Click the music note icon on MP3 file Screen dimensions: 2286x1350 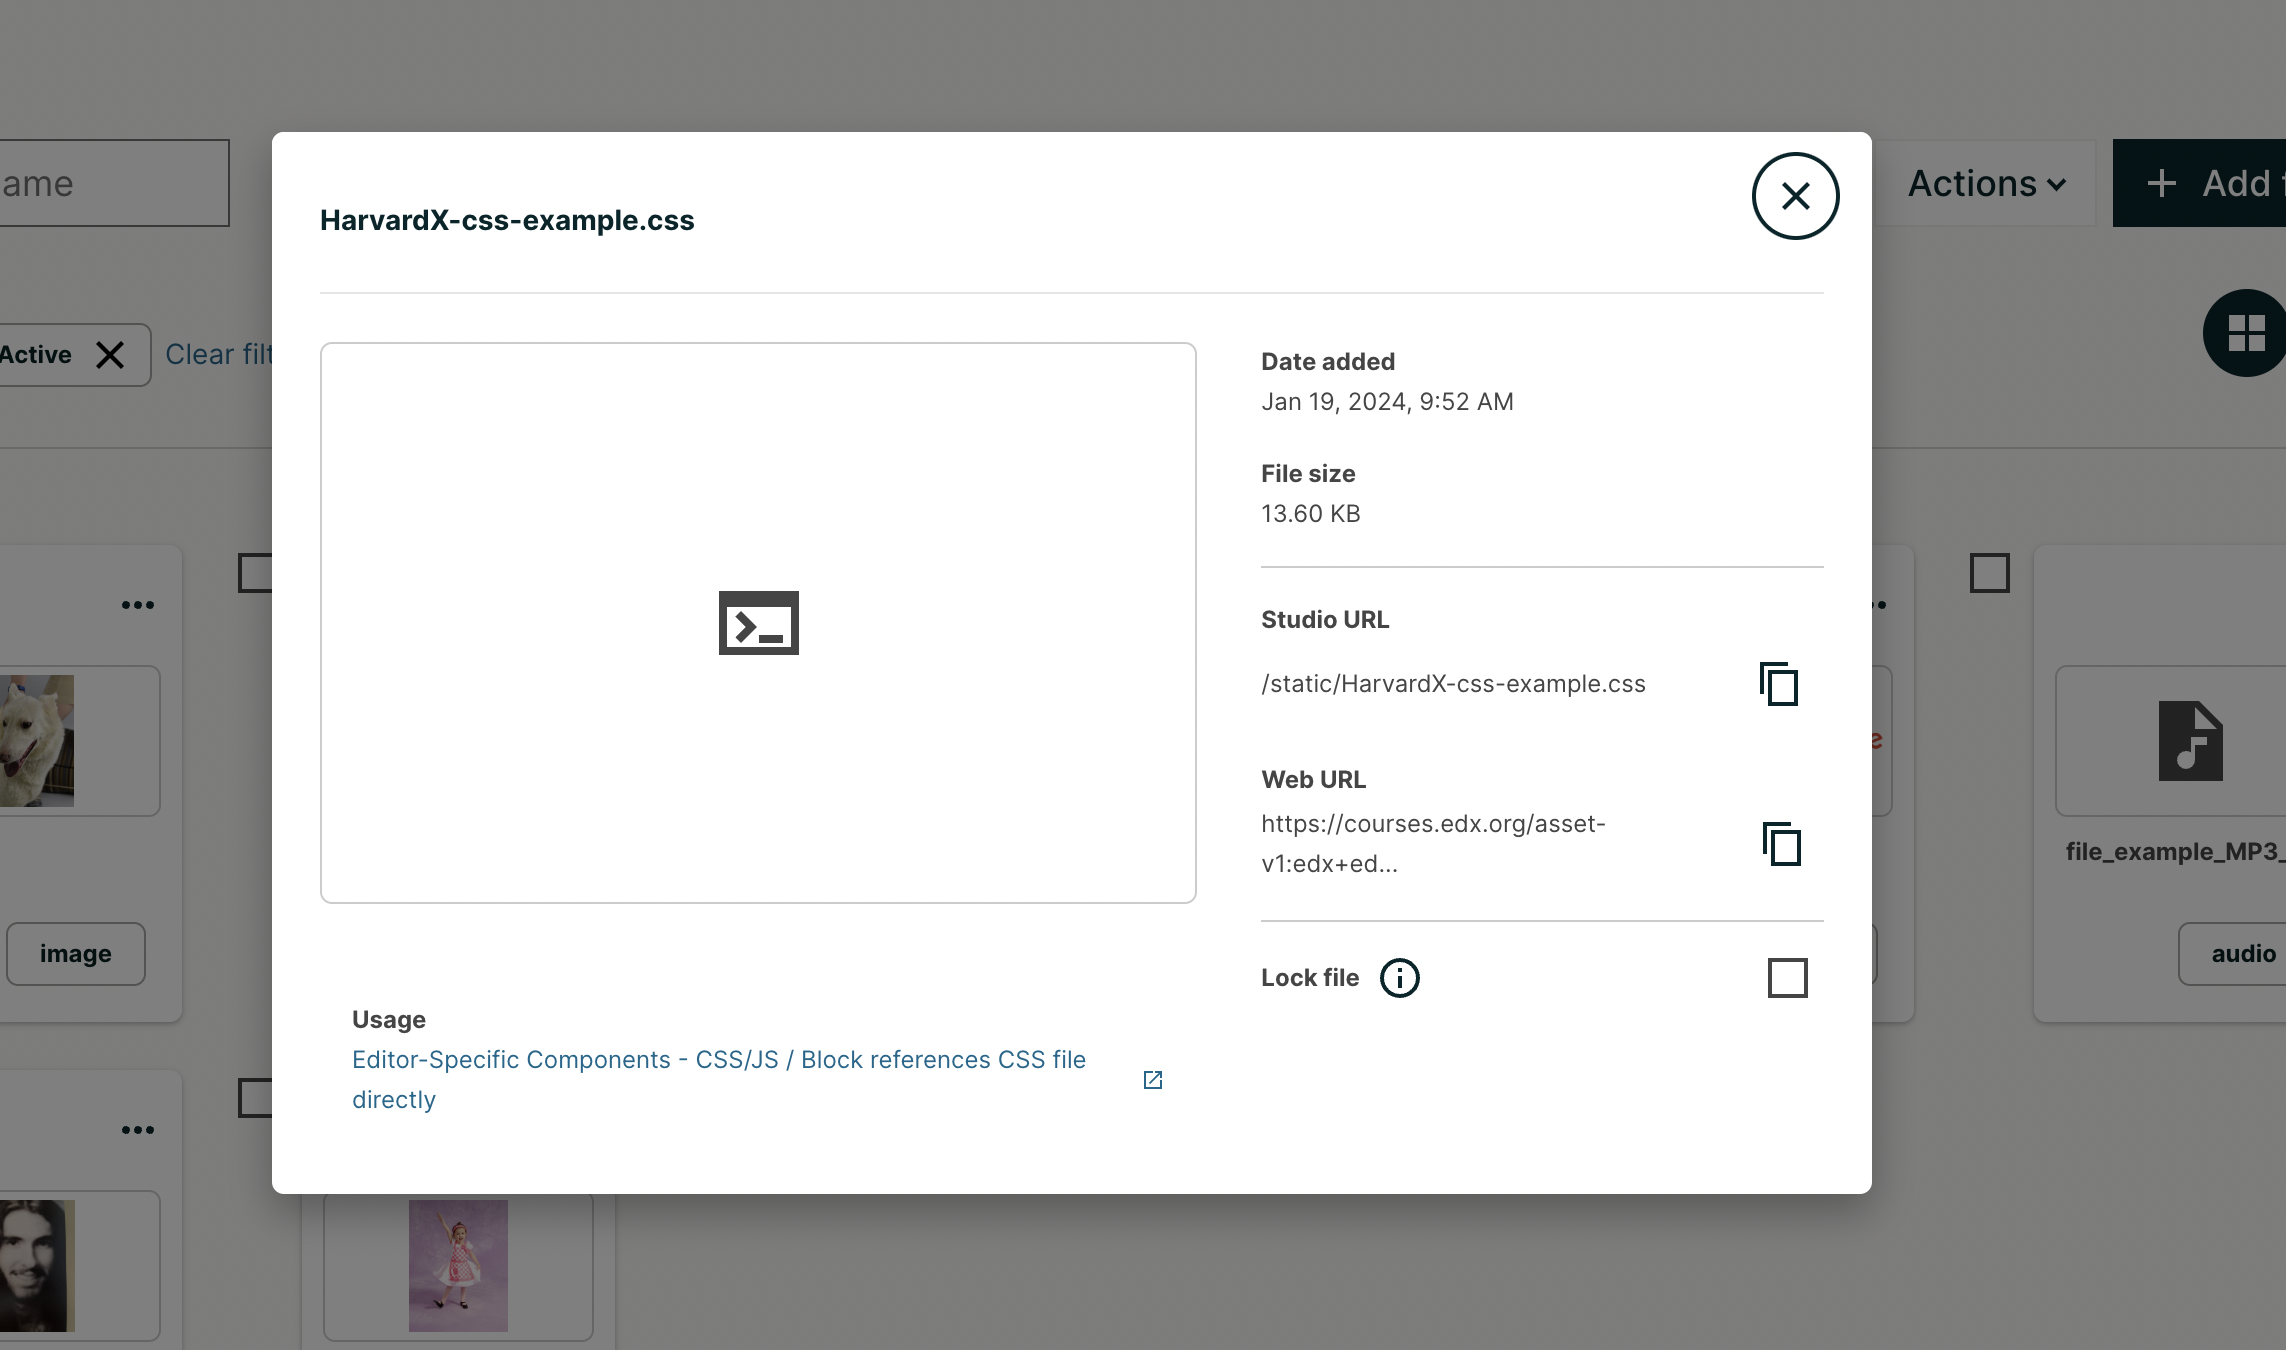click(2191, 740)
